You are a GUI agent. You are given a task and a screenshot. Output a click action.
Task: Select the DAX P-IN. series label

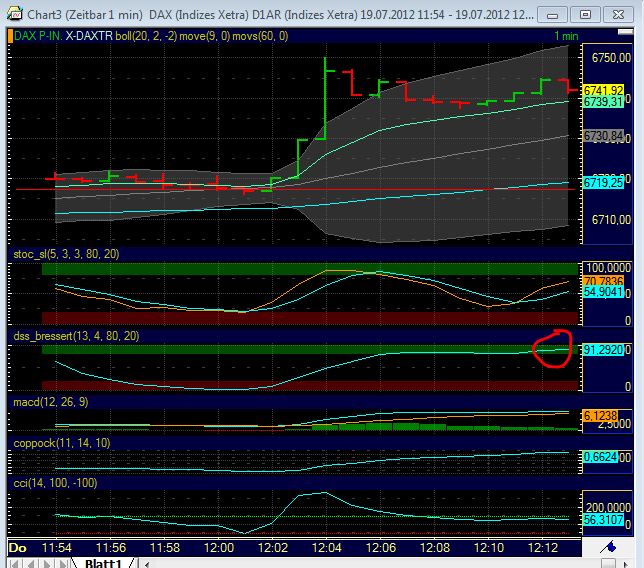point(38,36)
